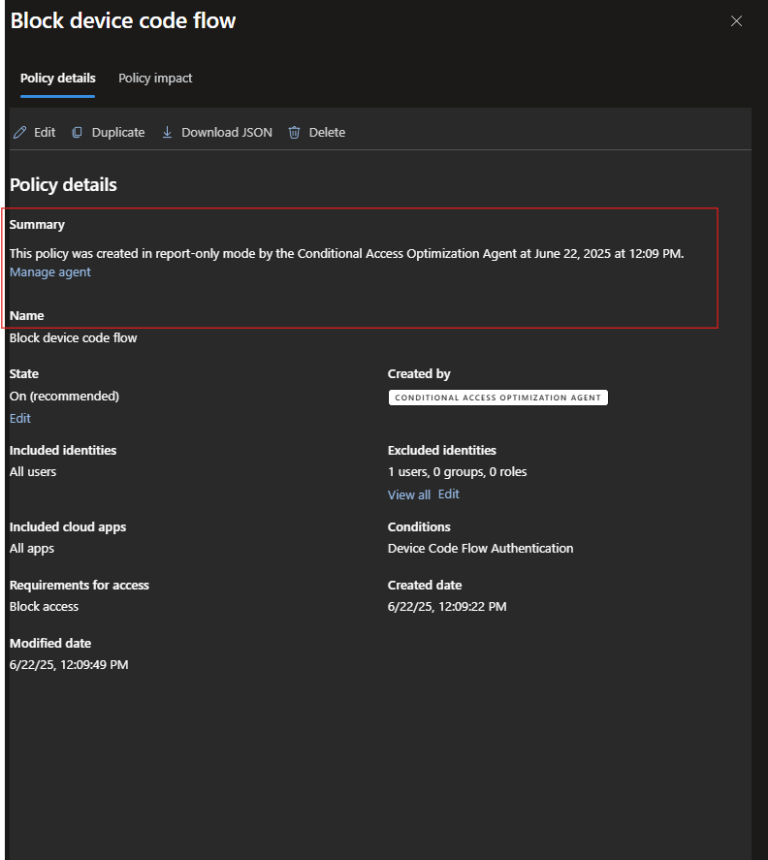The width and height of the screenshot is (768, 860).
Task: Click the Edit command in the toolbar
Action: tap(43, 131)
